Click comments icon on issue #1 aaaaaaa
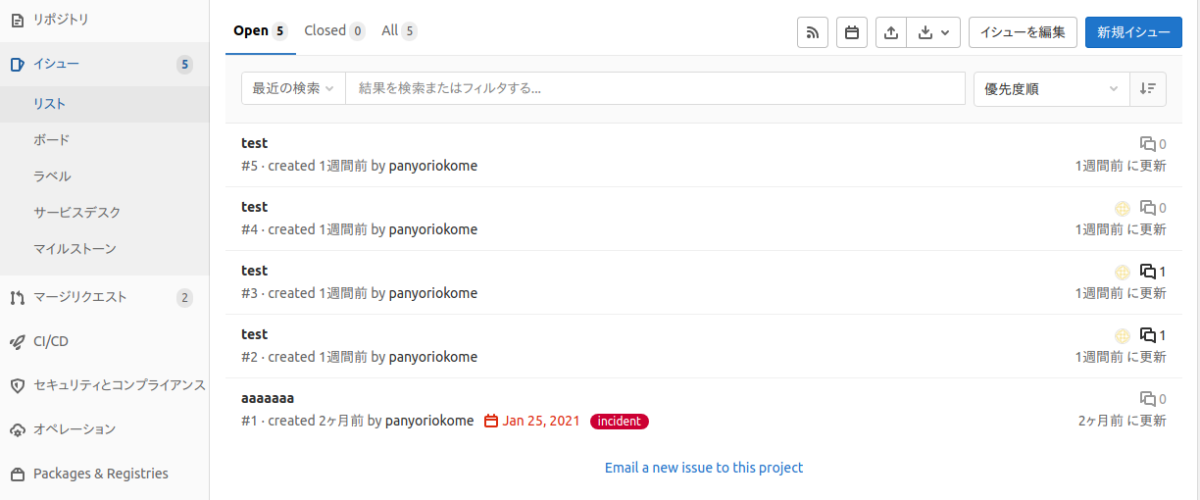Viewport: 1200px width, 500px height. pos(1148,398)
